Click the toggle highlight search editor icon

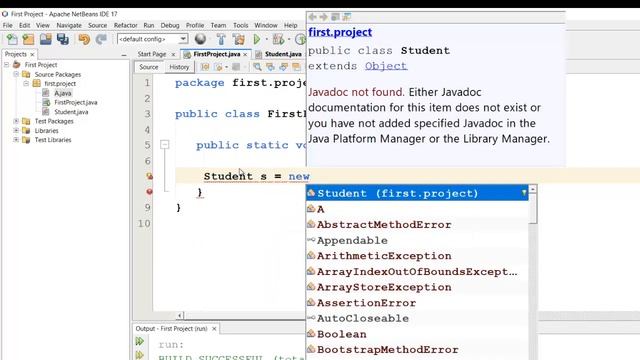pyautogui.click(x=296, y=67)
